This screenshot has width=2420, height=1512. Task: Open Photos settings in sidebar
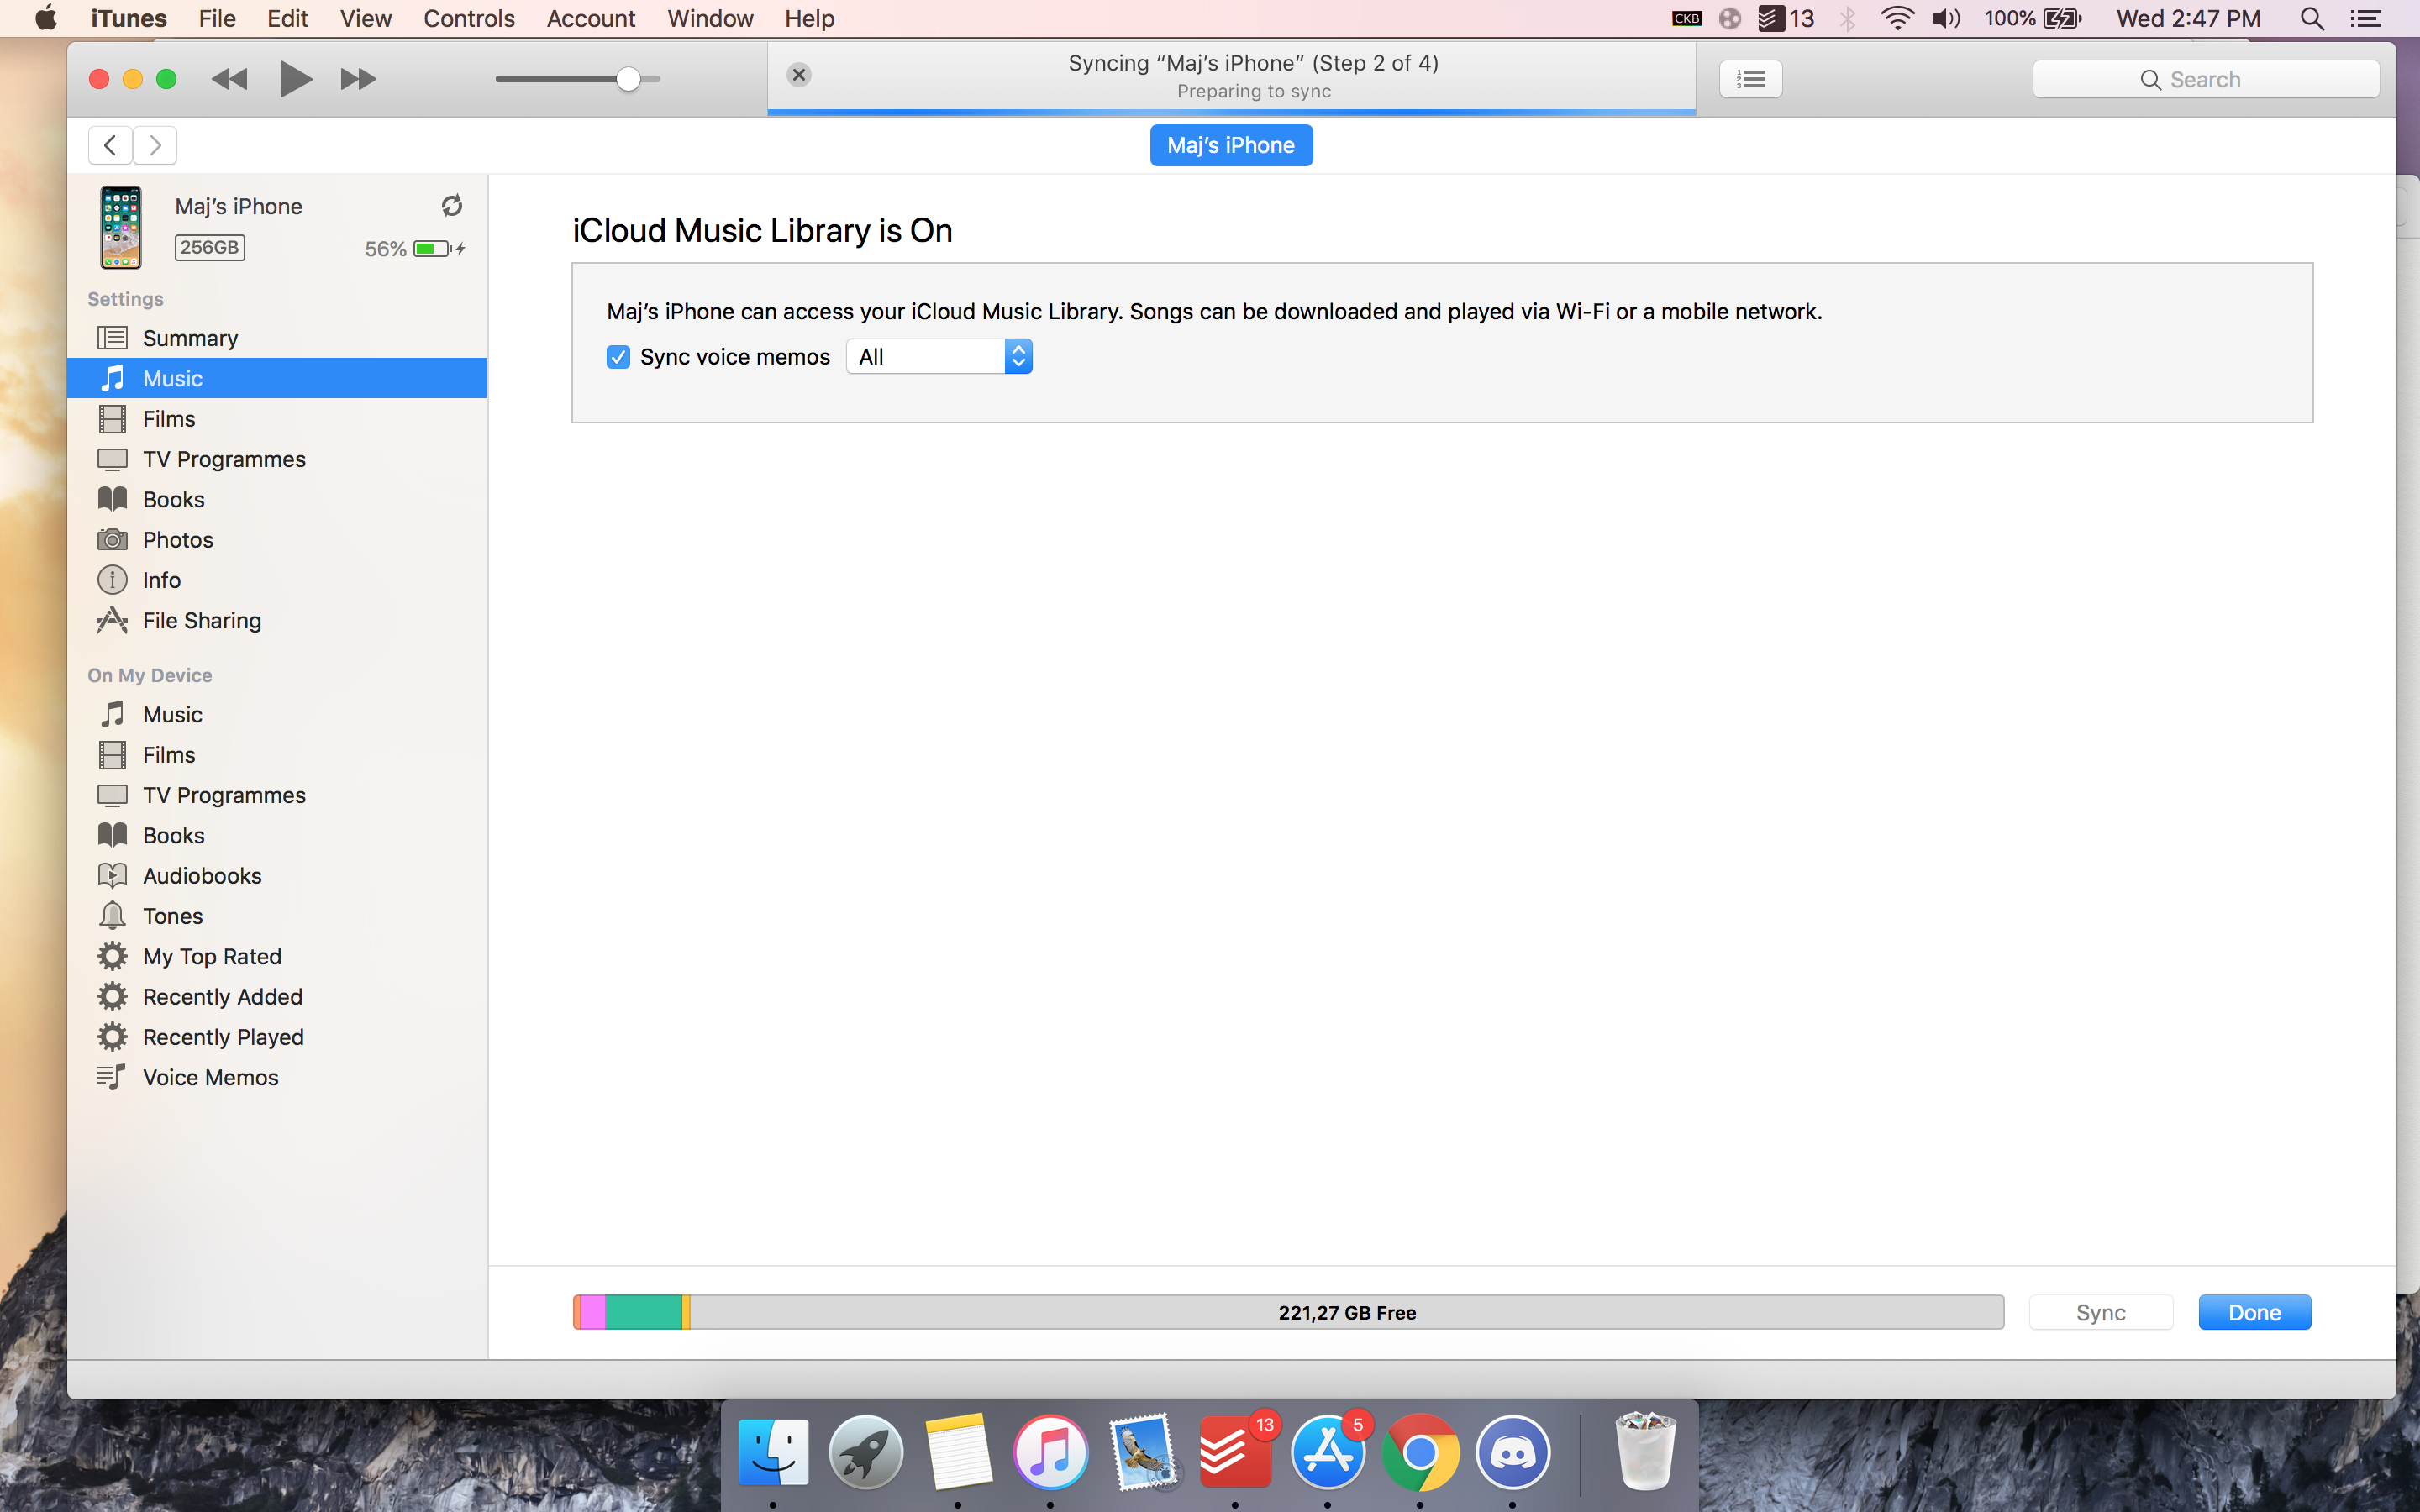178,540
